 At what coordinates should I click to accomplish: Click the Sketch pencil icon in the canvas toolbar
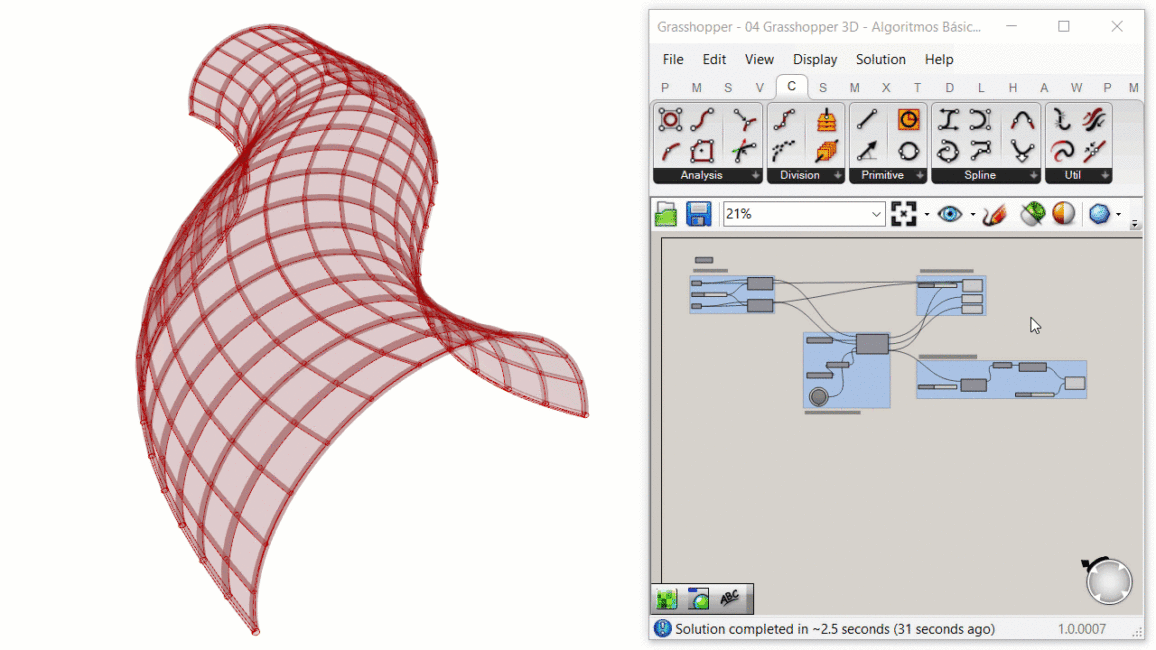click(x=994, y=214)
